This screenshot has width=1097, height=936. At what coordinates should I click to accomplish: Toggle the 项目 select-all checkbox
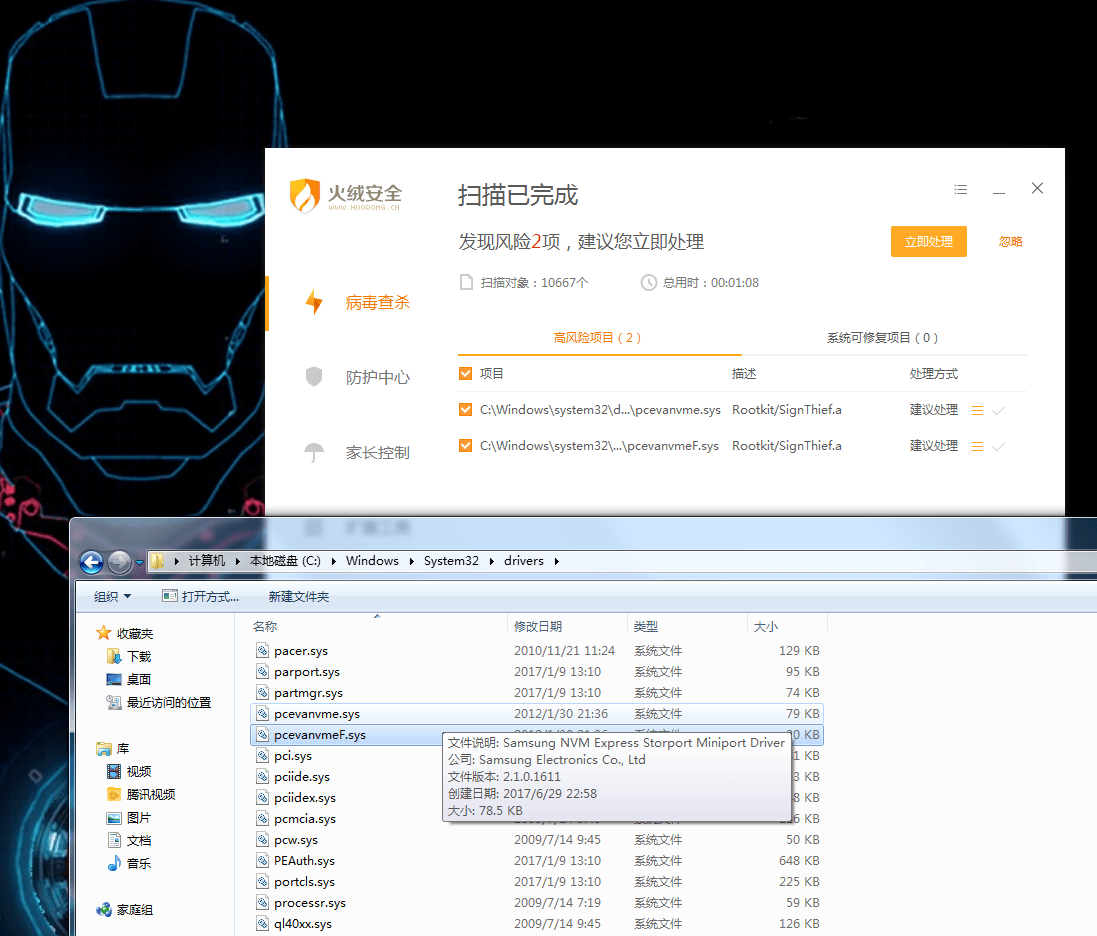pos(466,373)
